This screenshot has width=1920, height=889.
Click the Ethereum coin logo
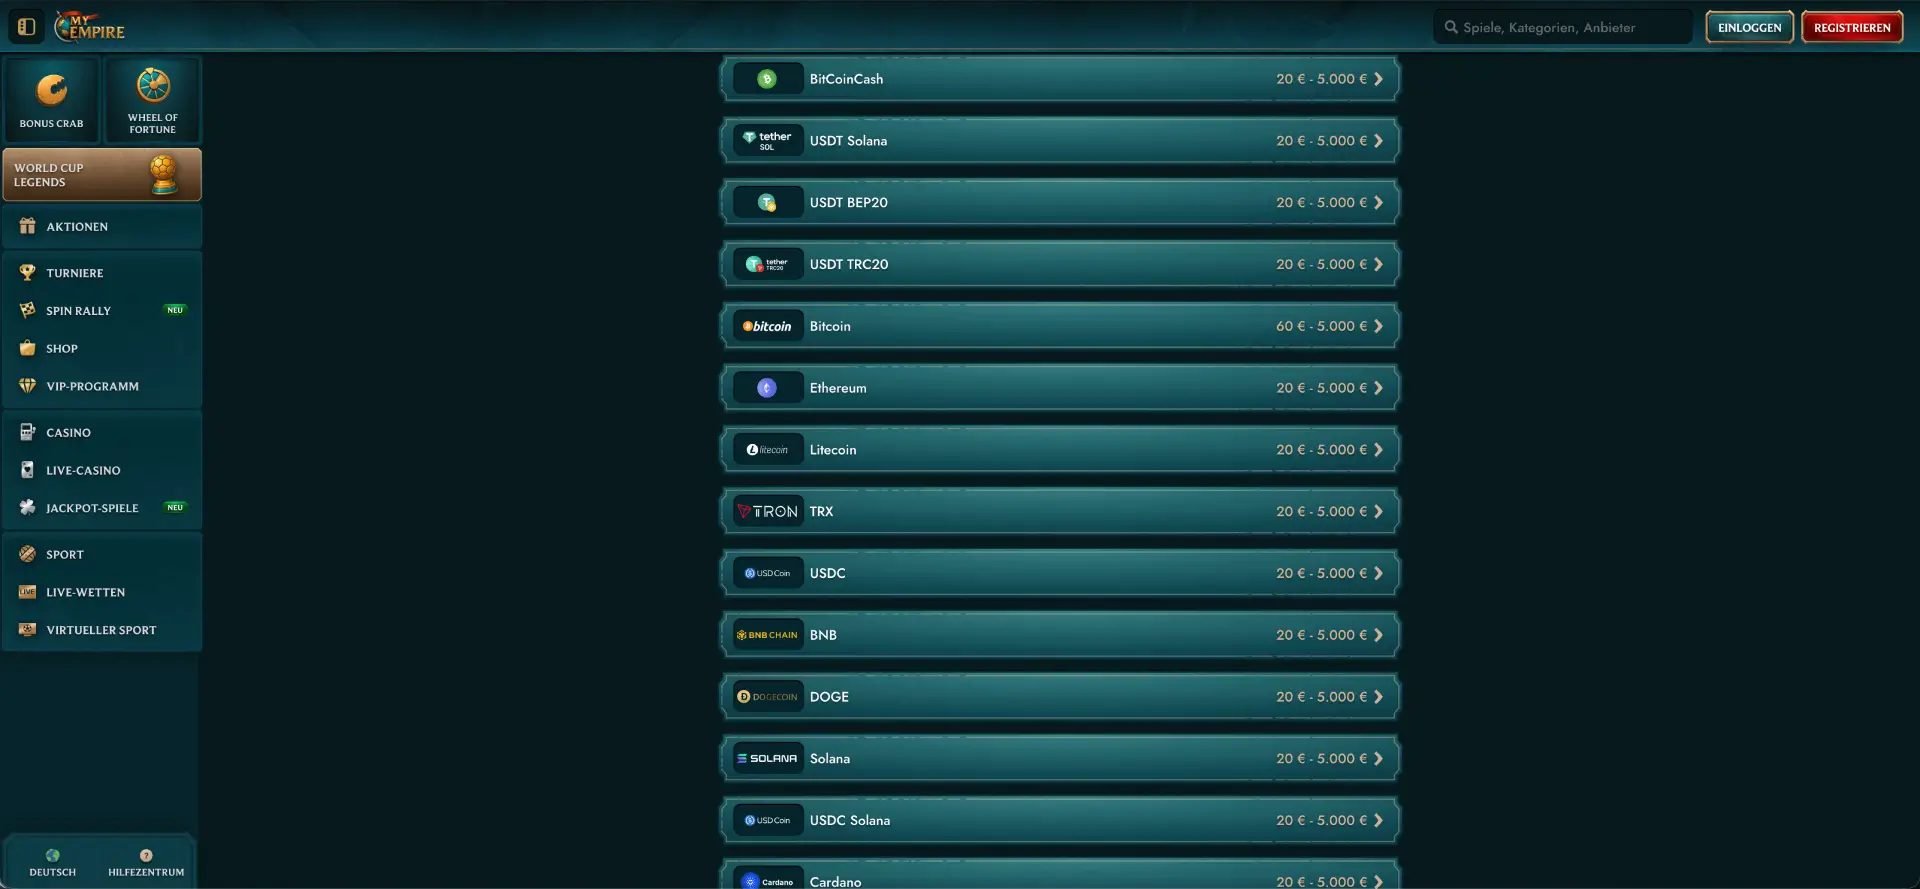point(767,388)
